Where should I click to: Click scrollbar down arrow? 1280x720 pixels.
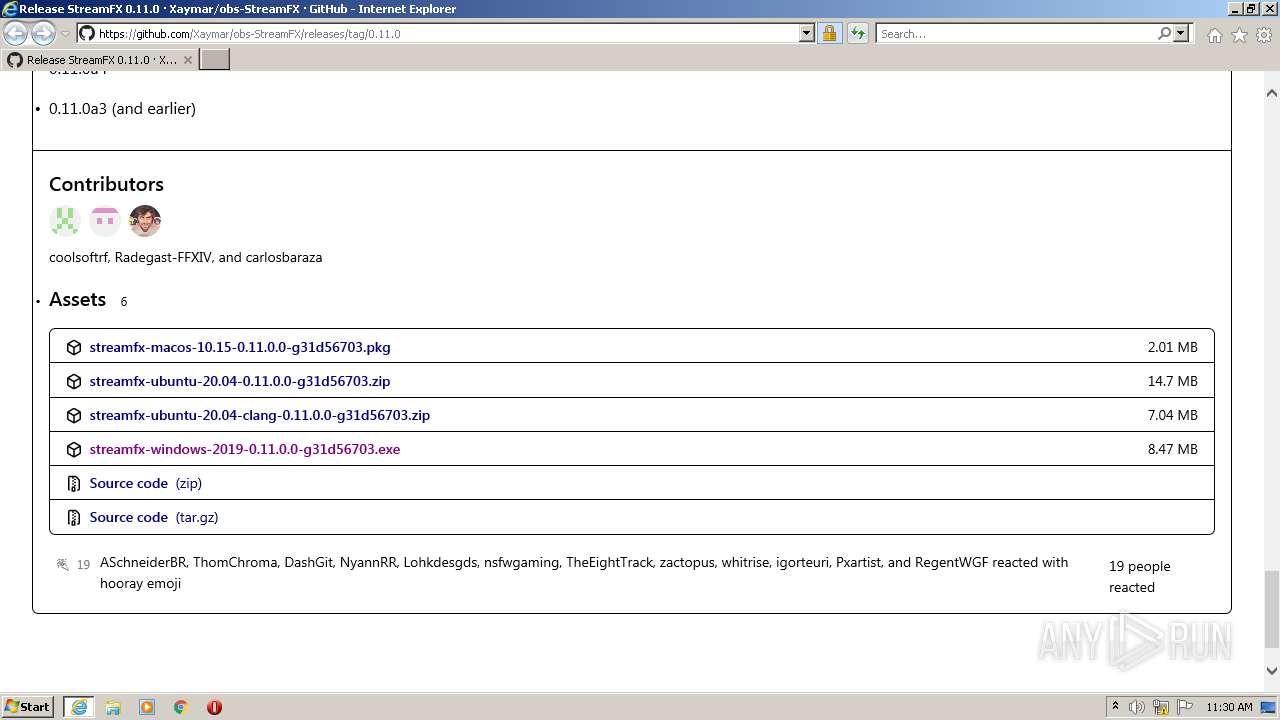[x=1272, y=671]
